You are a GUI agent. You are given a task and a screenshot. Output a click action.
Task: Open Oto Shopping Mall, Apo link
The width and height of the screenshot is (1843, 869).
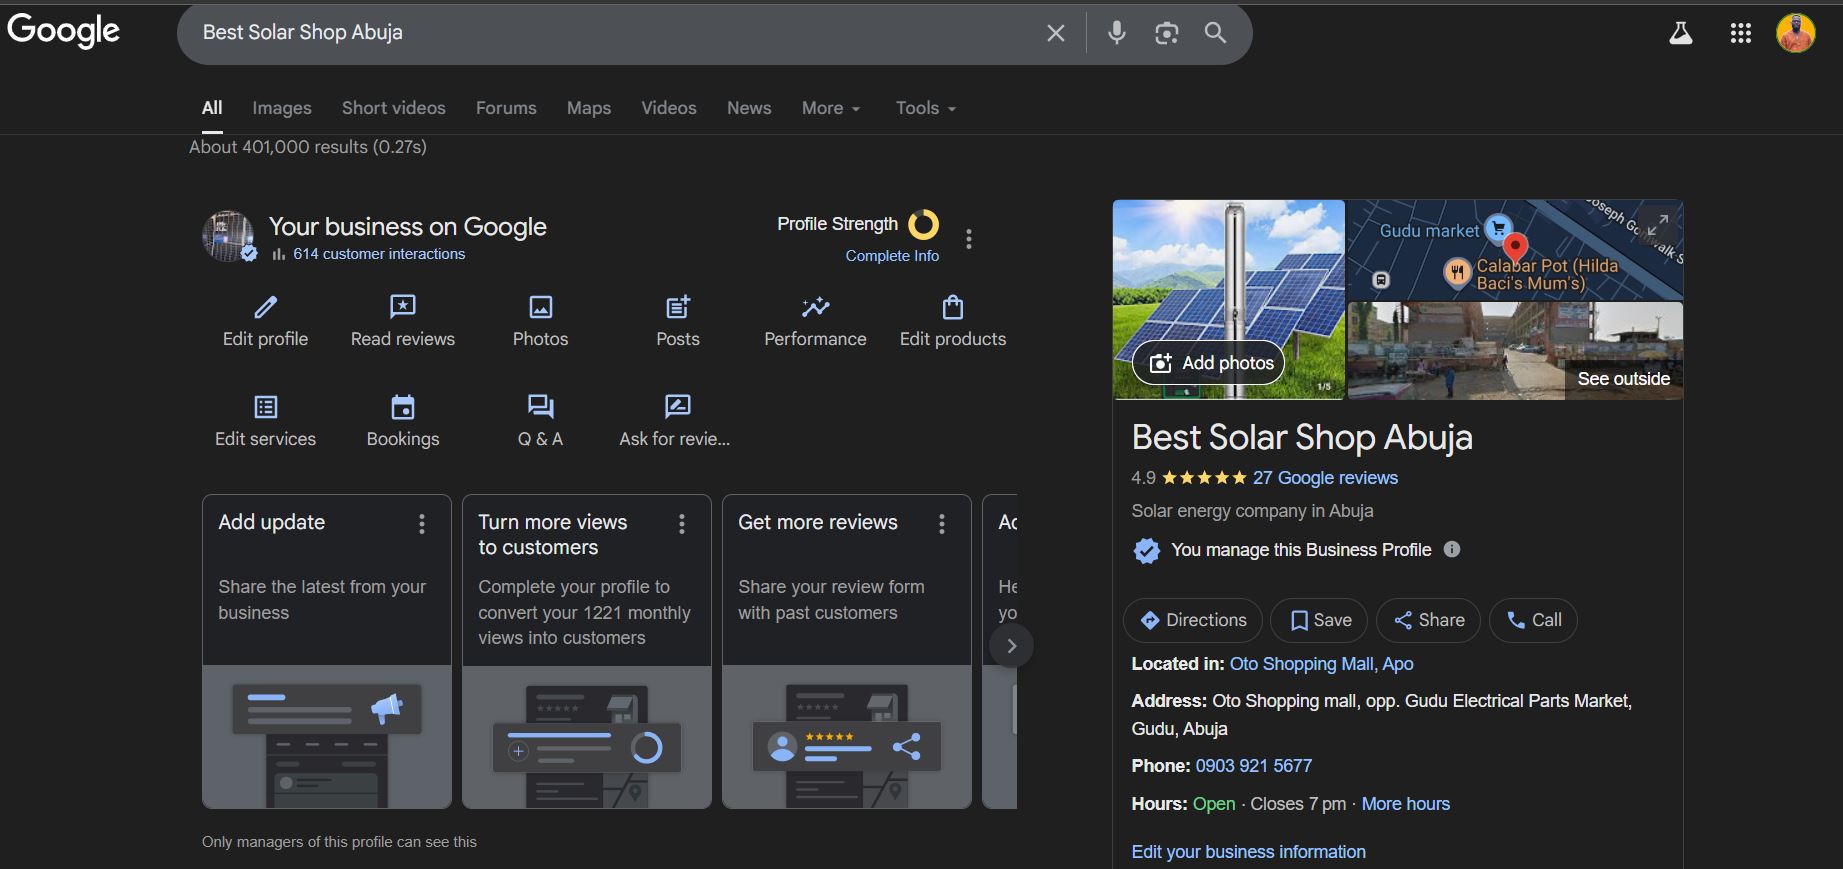click(1321, 664)
